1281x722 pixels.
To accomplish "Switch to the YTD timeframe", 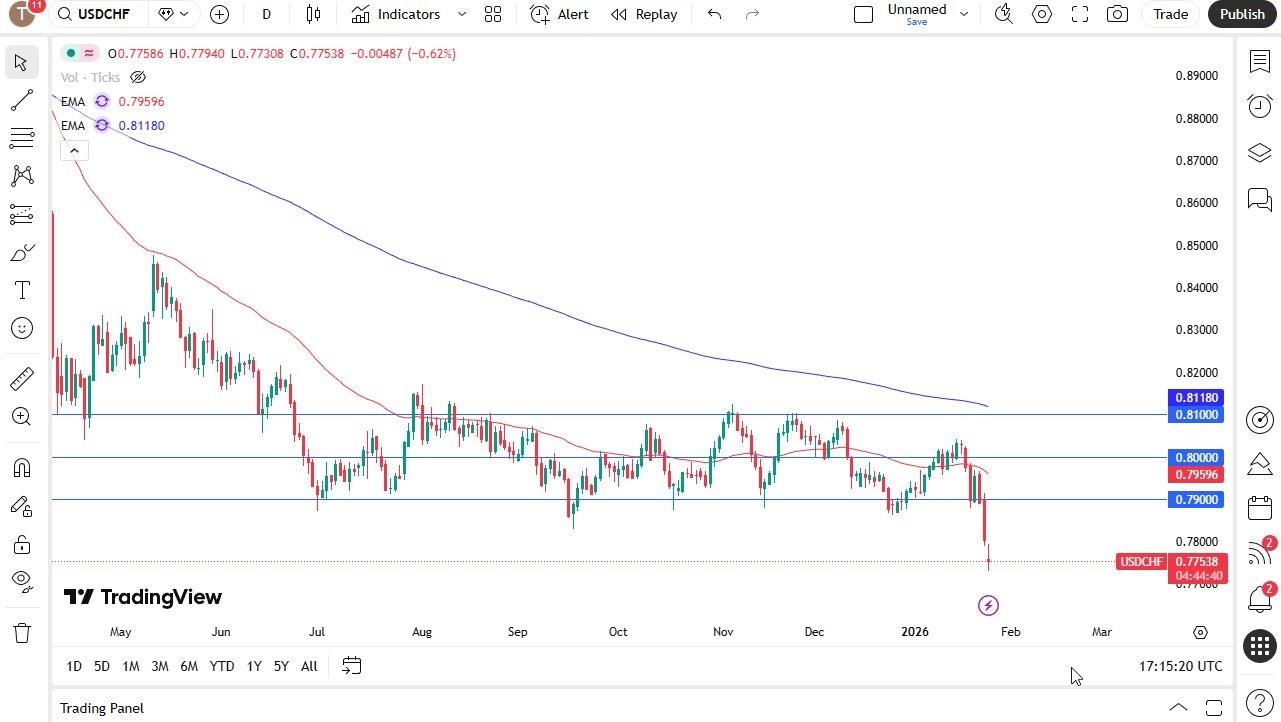I will pyautogui.click(x=221, y=665).
